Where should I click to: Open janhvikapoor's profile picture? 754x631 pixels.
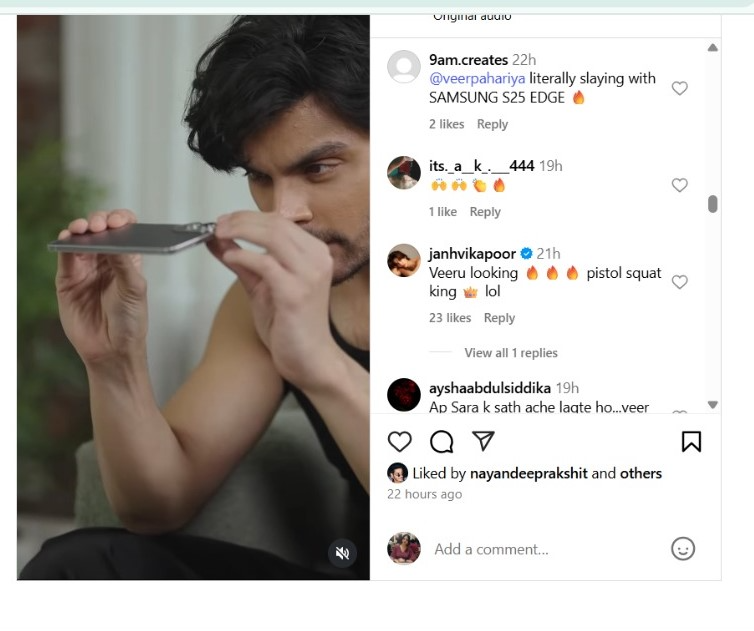point(404,261)
